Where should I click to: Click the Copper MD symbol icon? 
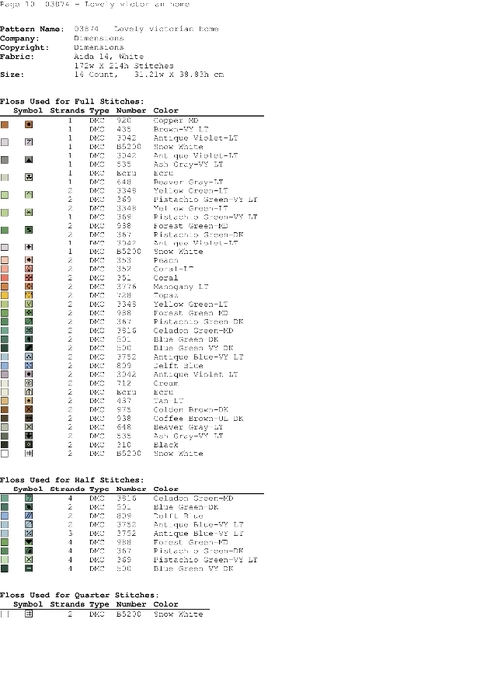point(29,124)
